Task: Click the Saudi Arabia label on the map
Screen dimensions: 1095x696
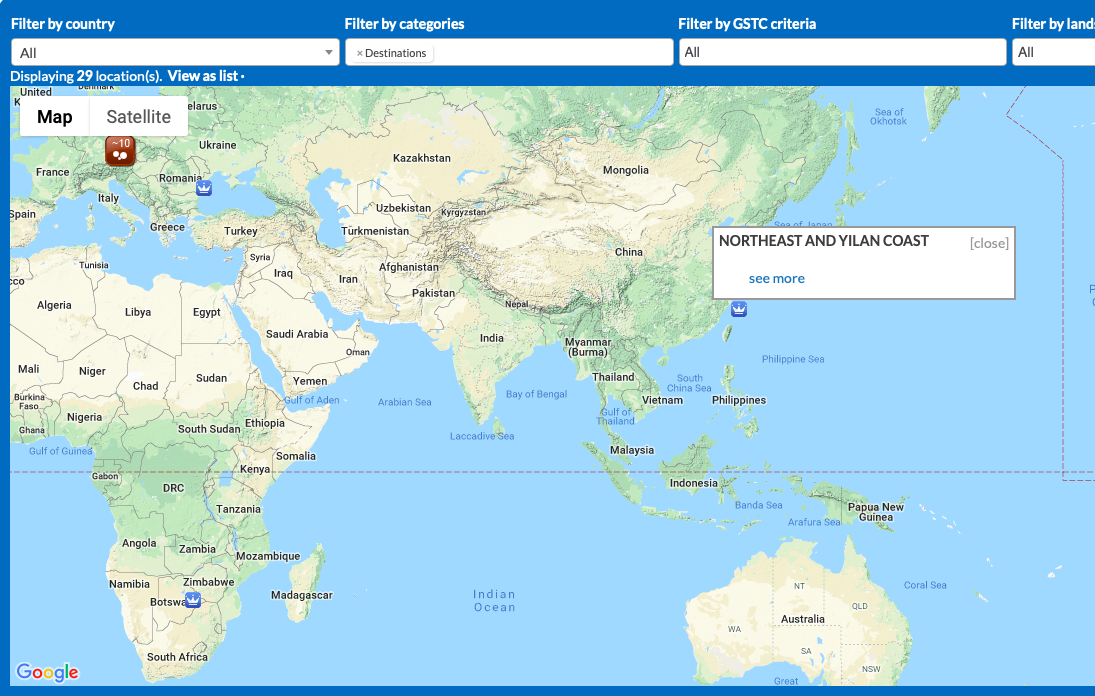Action: 297,334
